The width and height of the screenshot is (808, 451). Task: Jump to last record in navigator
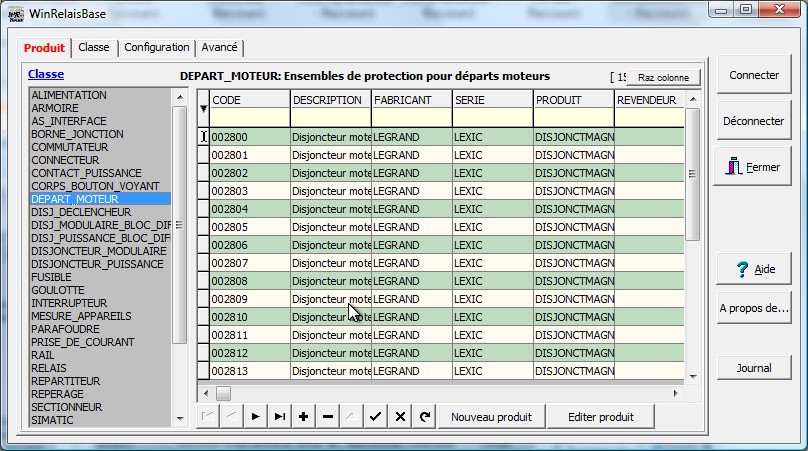(280, 416)
